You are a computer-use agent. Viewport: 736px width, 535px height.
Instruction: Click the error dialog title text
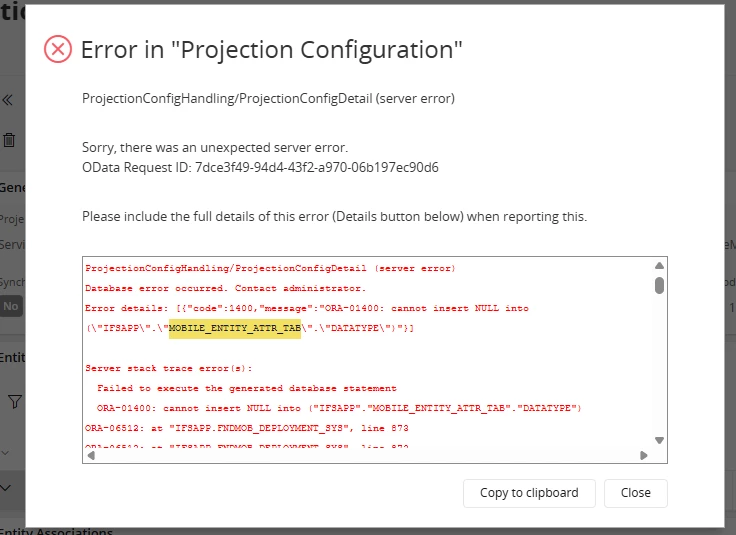tap(272, 49)
